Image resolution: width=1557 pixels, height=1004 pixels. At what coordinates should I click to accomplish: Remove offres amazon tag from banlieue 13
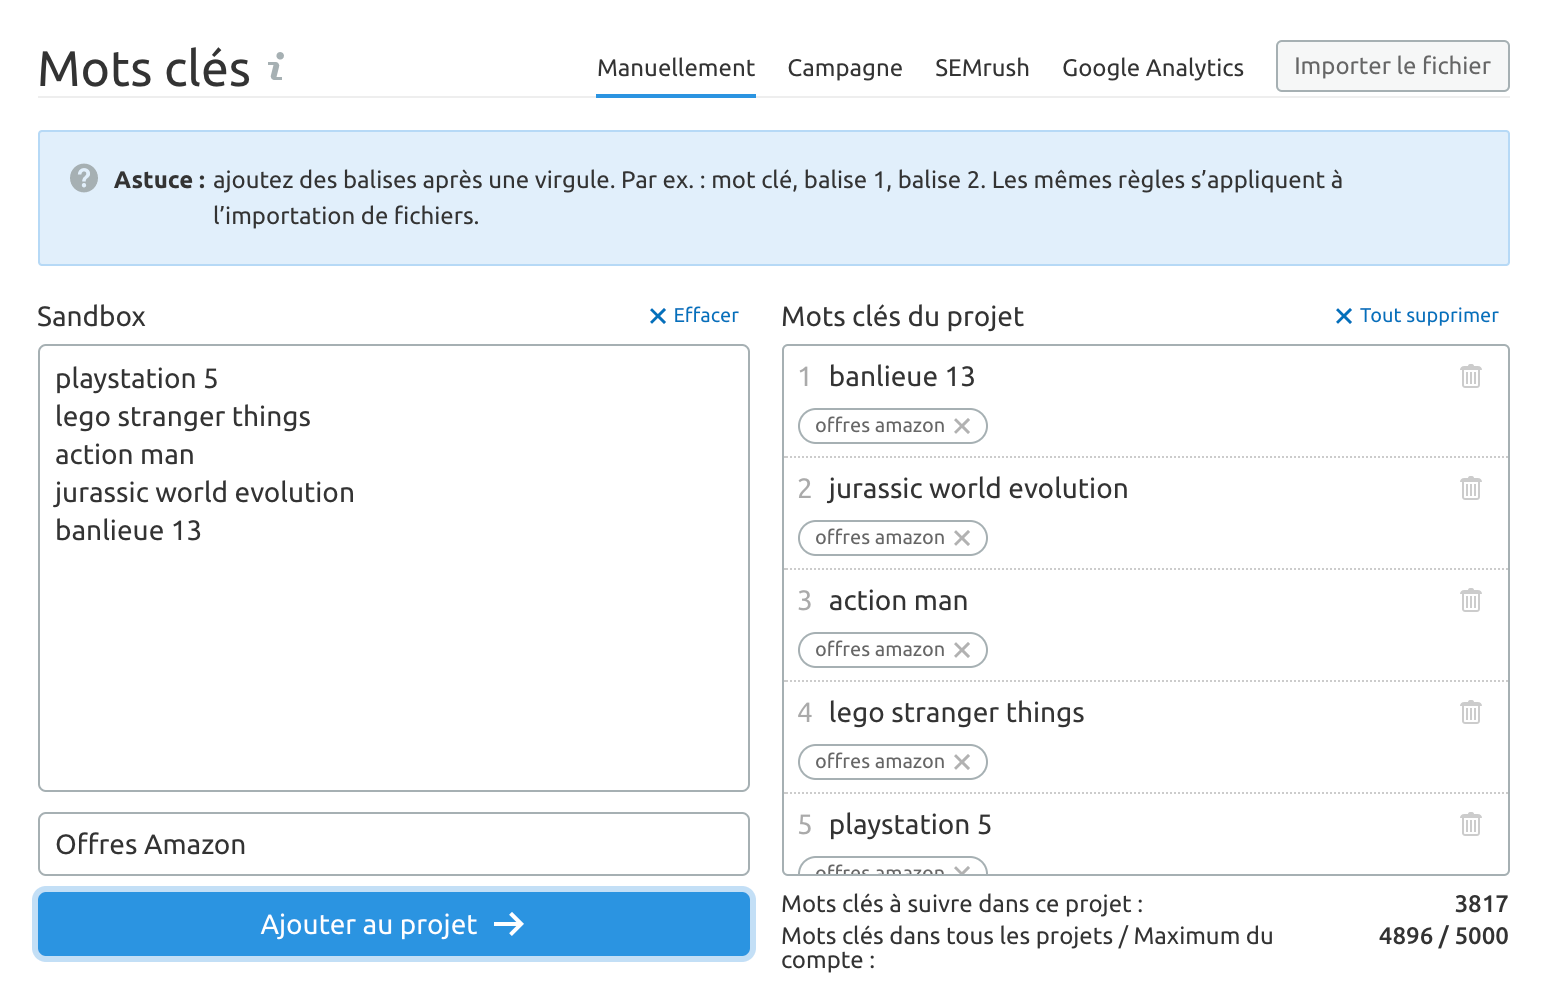(x=962, y=426)
